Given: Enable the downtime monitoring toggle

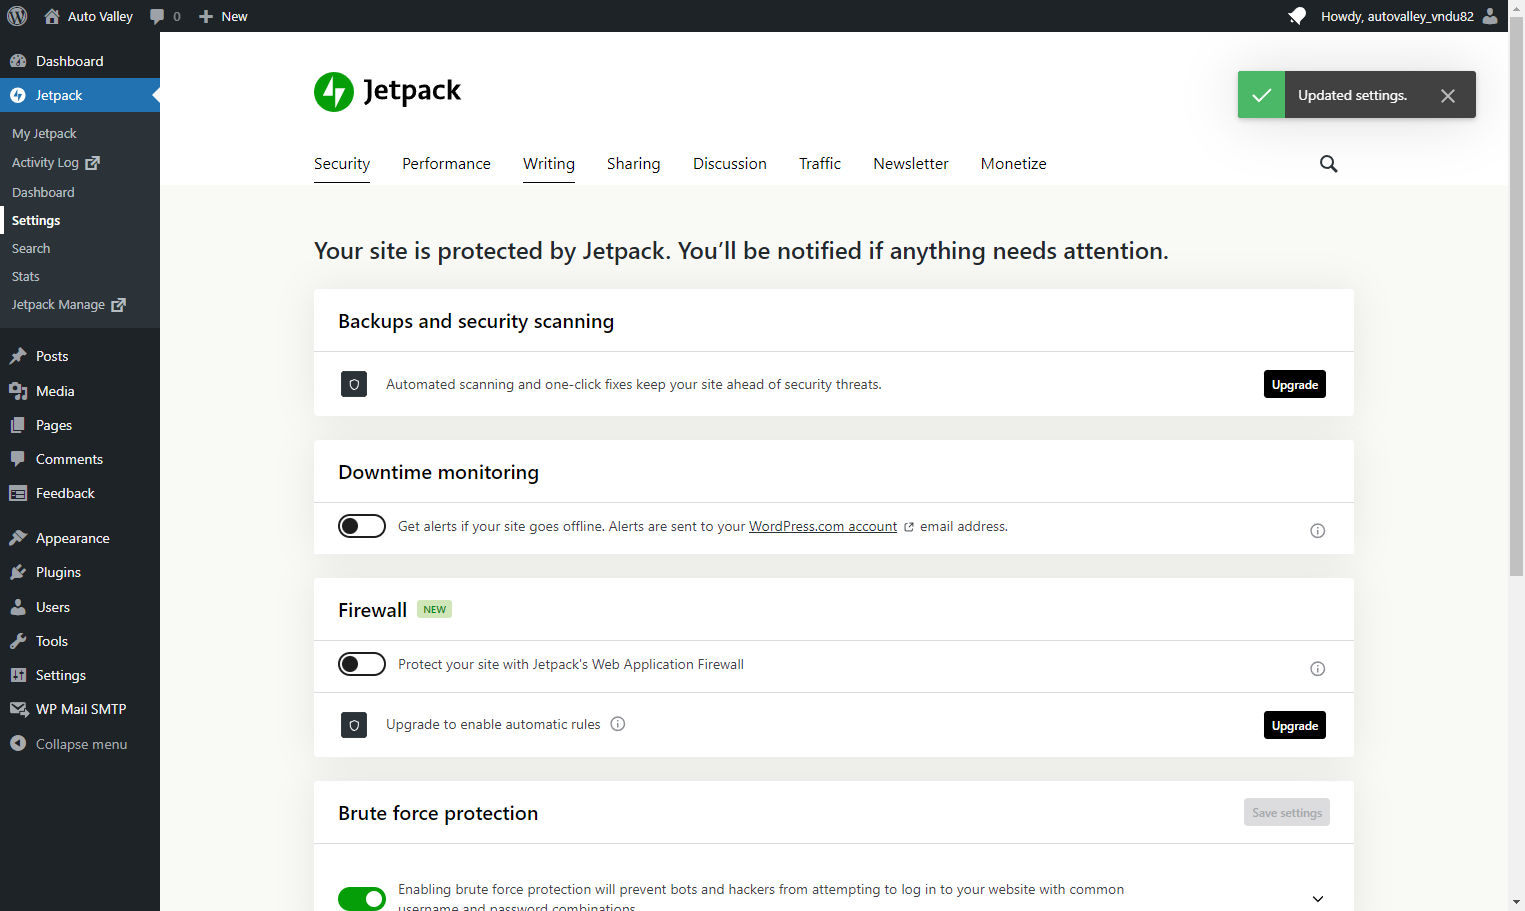Looking at the screenshot, I should [x=362, y=526].
